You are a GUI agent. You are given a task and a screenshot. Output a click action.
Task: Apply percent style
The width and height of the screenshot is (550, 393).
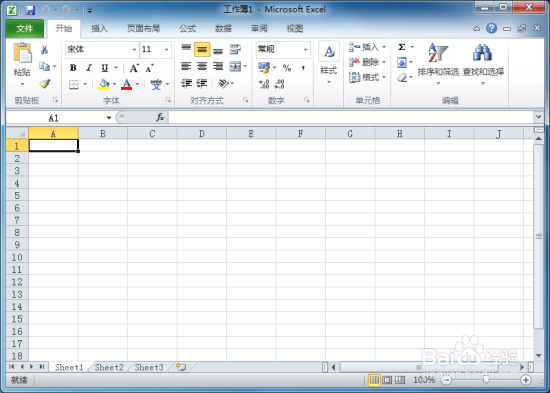coord(287,68)
